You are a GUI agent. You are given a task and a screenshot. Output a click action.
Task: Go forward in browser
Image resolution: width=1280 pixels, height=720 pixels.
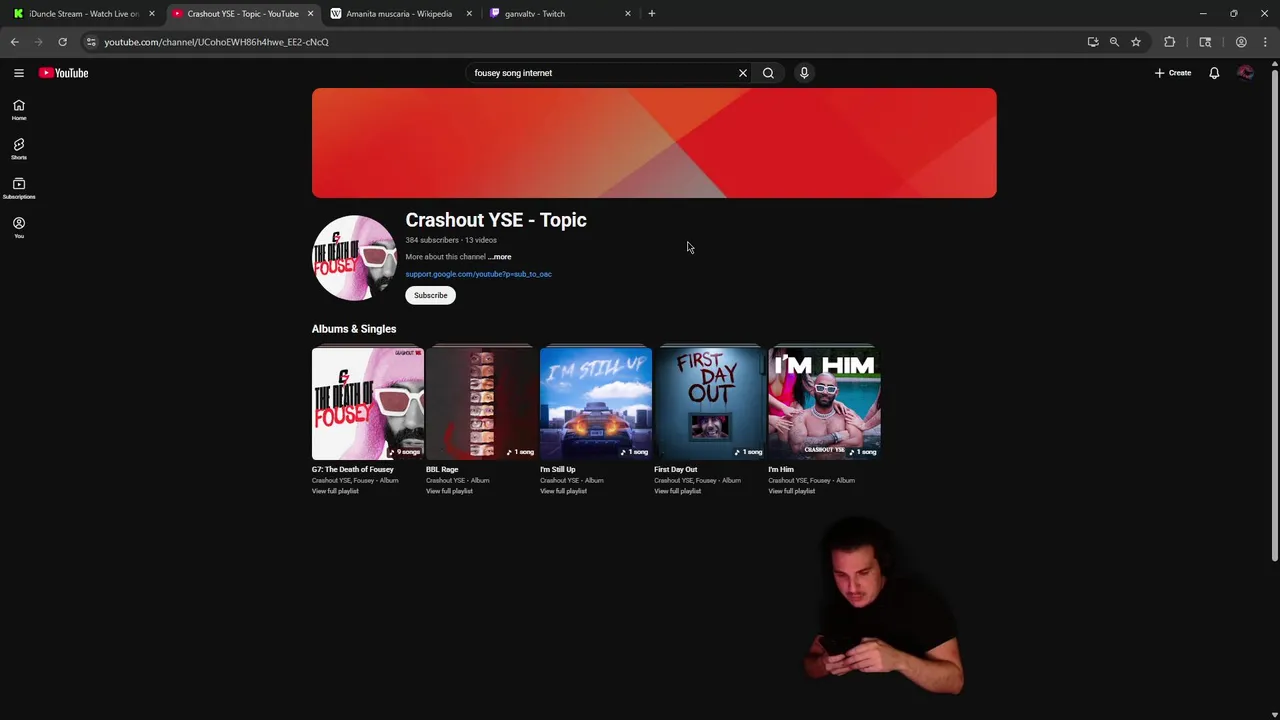tap(39, 42)
